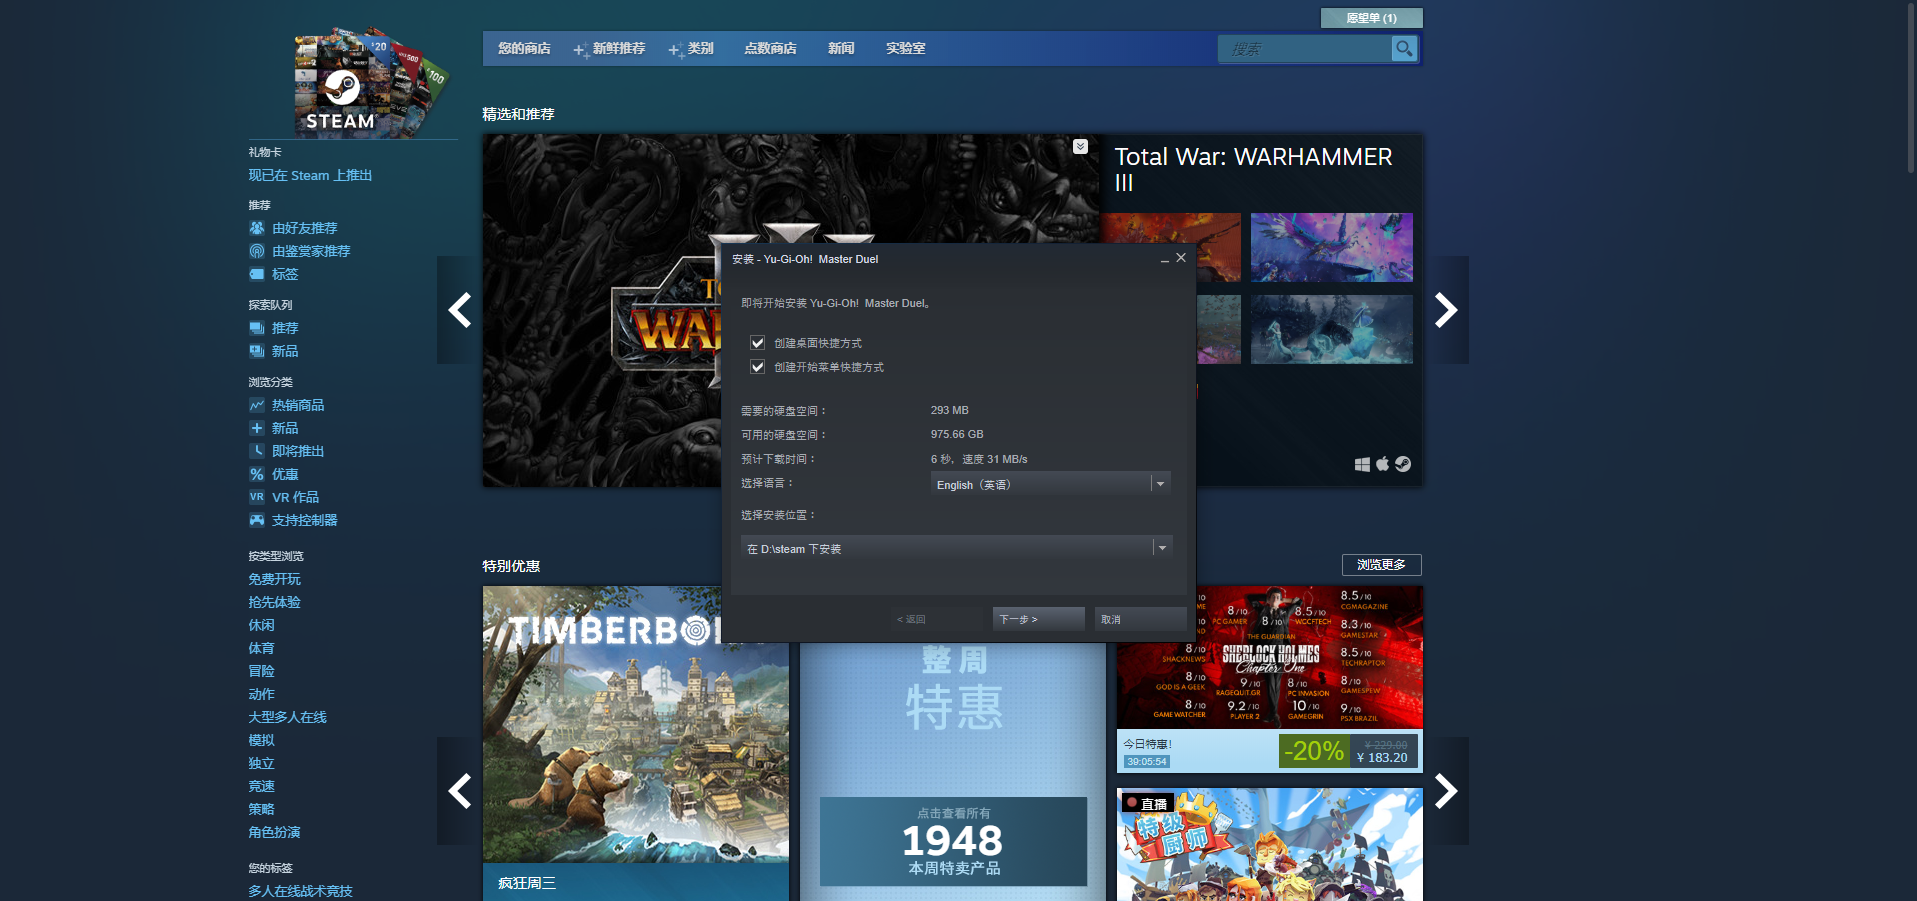1917x901 pixels.
Task: Toggle create desktop shortcut checkbox
Action: pyautogui.click(x=757, y=343)
